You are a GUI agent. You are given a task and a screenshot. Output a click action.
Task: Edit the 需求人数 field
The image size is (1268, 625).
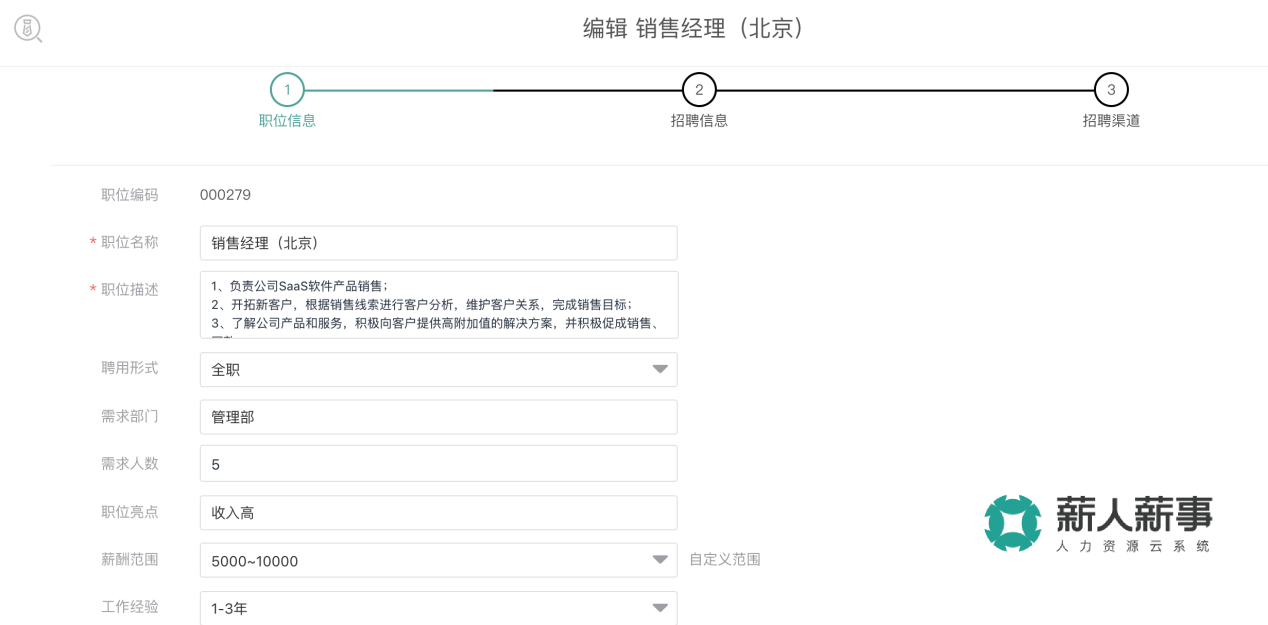[x=438, y=464]
